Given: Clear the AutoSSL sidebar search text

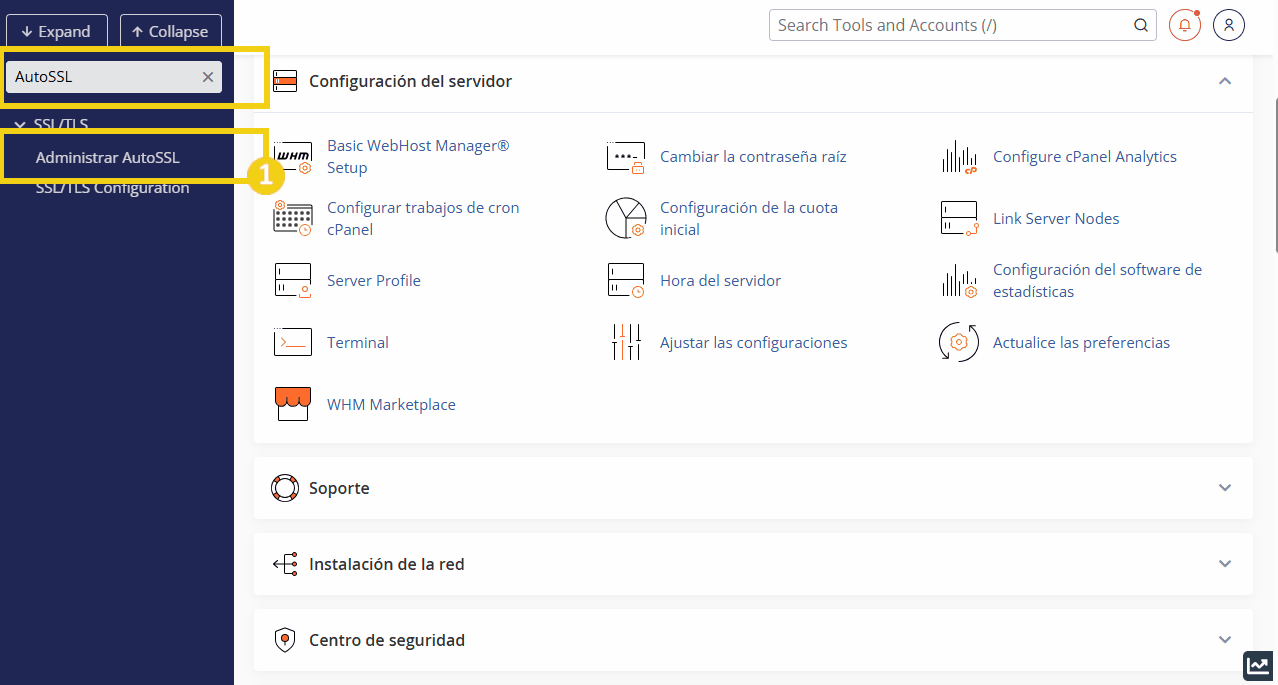Looking at the screenshot, I should pyautogui.click(x=208, y=77).
